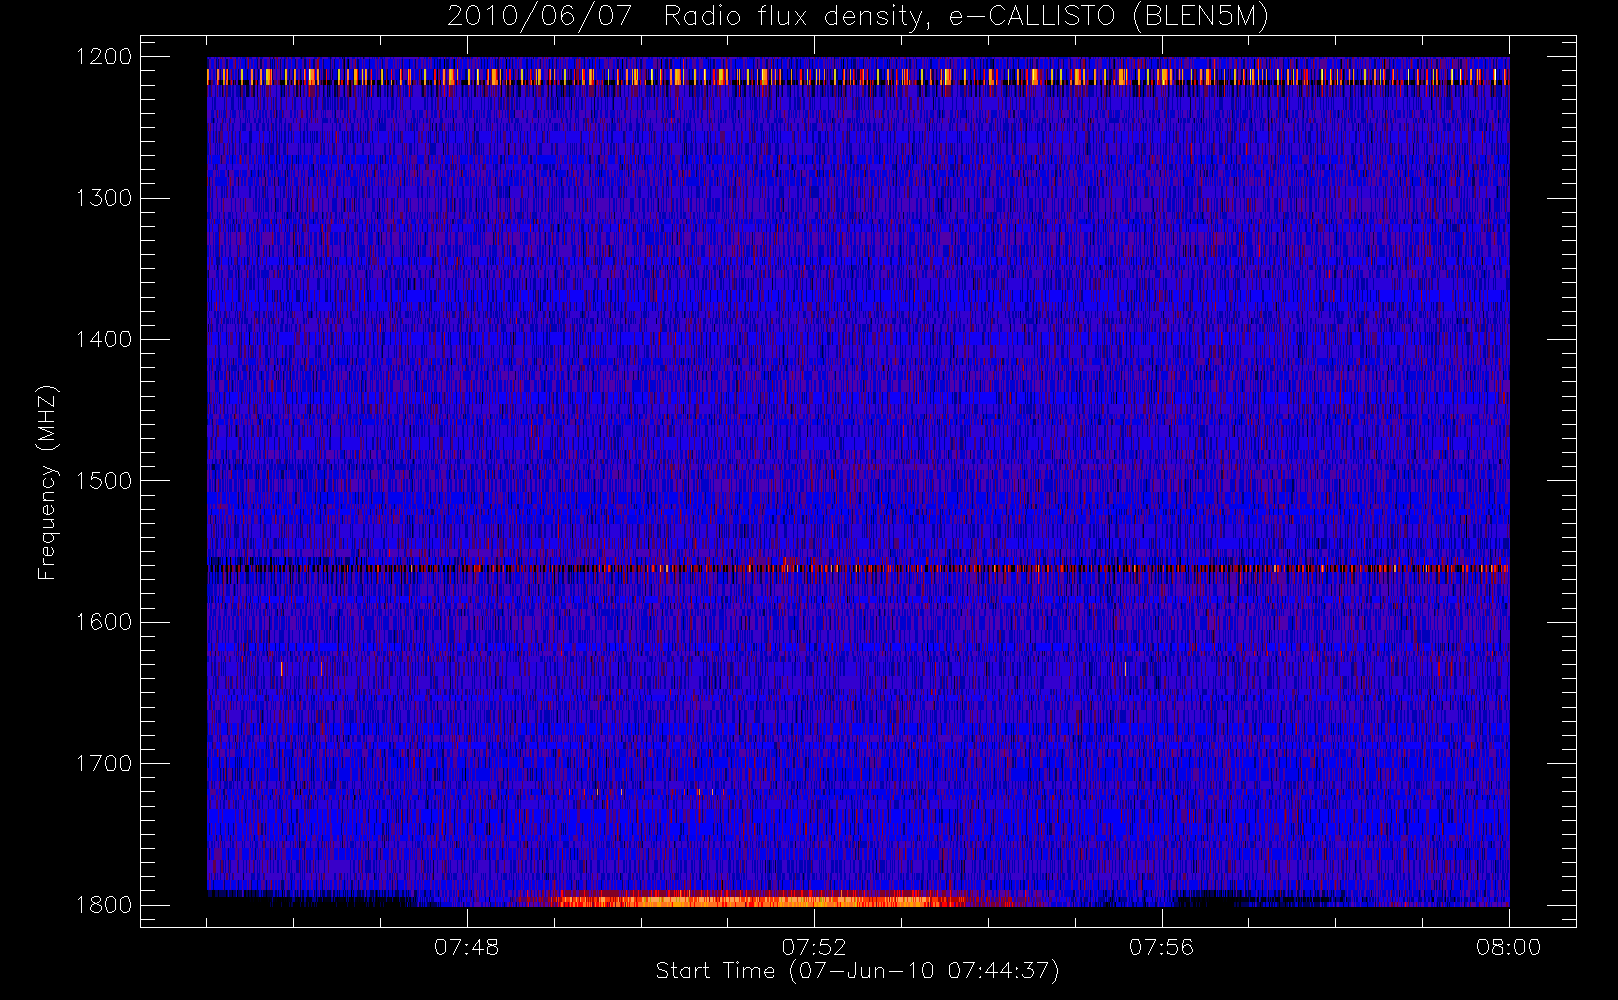Click the 08:00 time tick label
1618x1000 pixels.
1508,947
